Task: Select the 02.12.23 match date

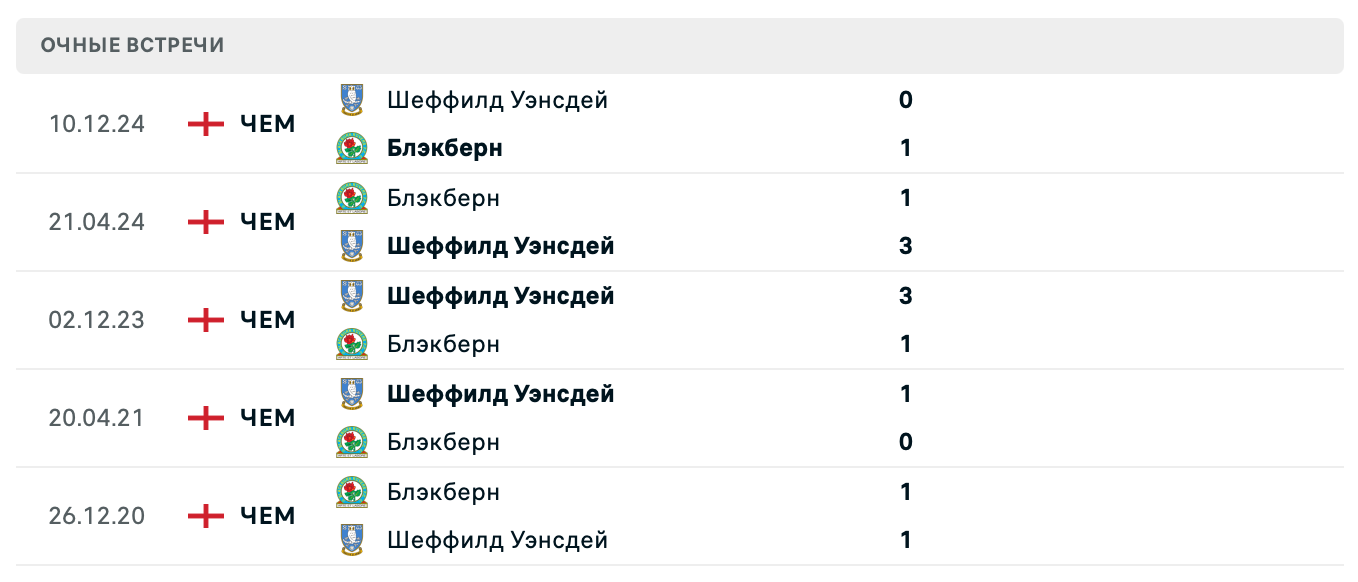Action: point(96,320)
